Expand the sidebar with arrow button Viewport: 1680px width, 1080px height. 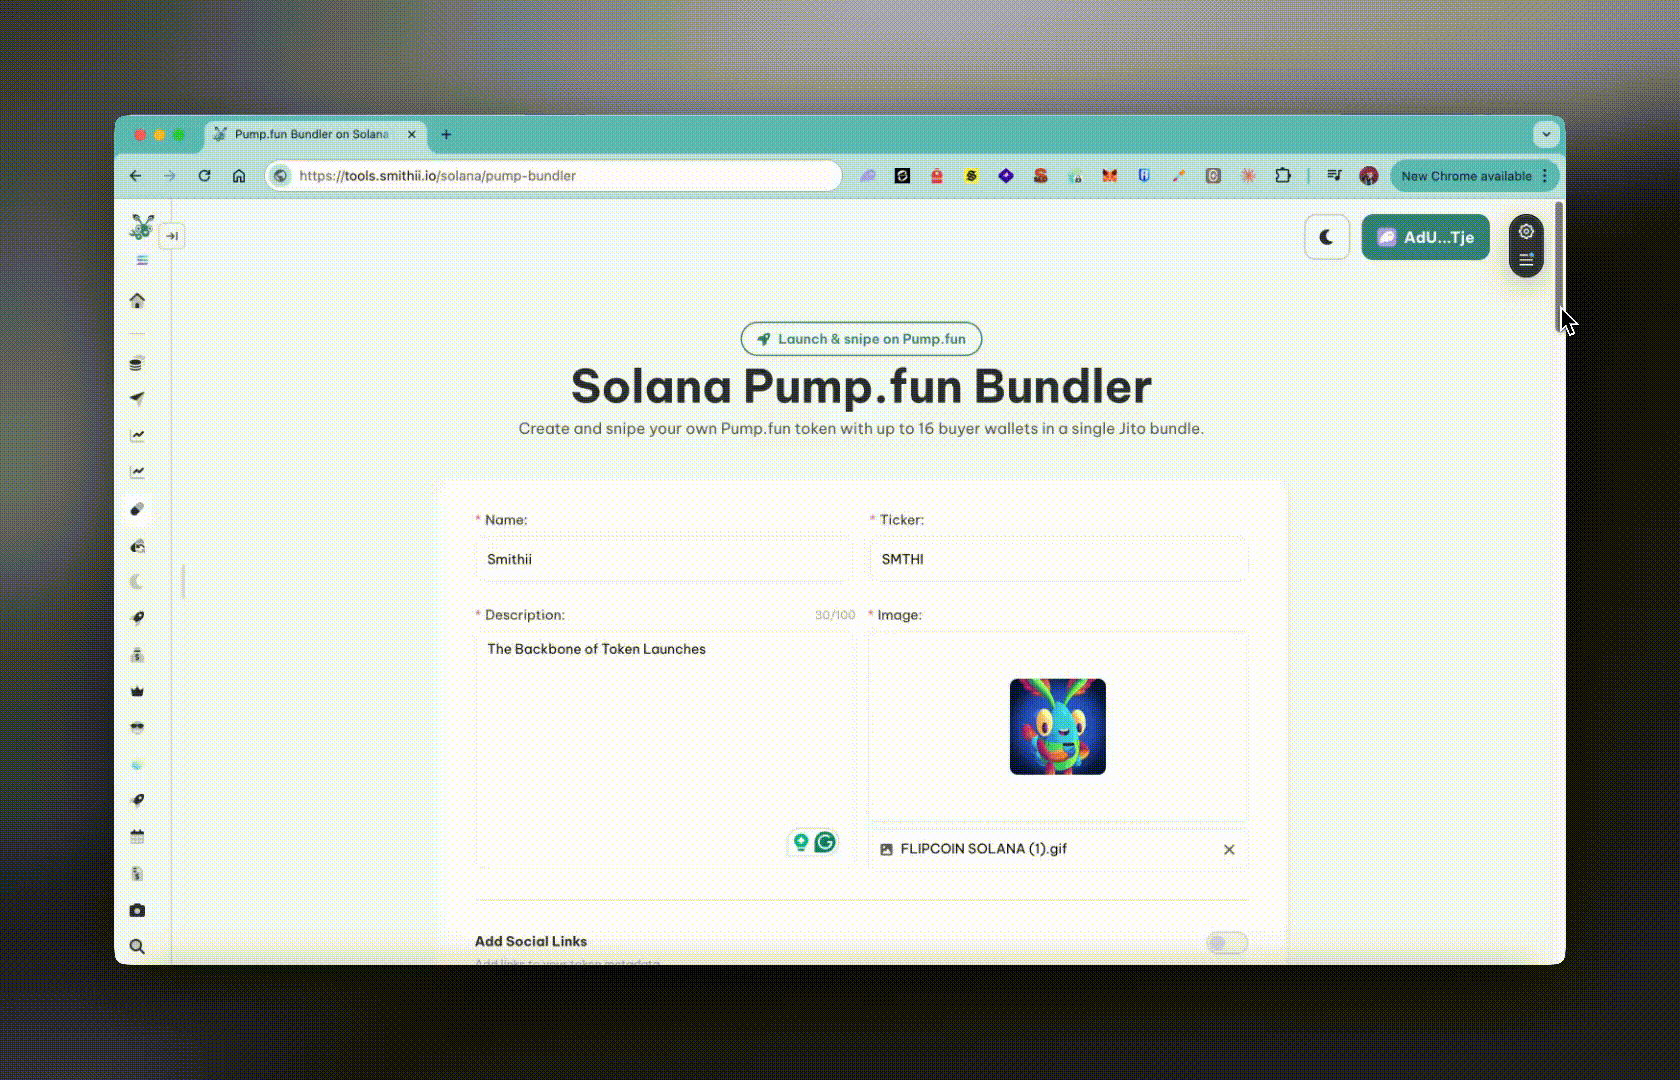pos(172,236)
